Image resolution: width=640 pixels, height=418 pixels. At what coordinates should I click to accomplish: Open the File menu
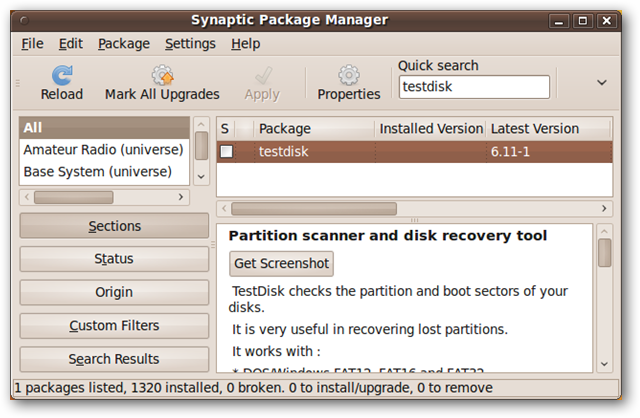32,44
